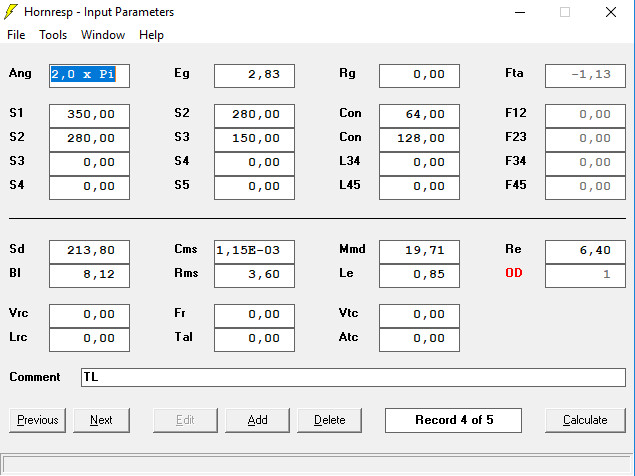
Task: Click the F45 field
Action: point(585,188)
